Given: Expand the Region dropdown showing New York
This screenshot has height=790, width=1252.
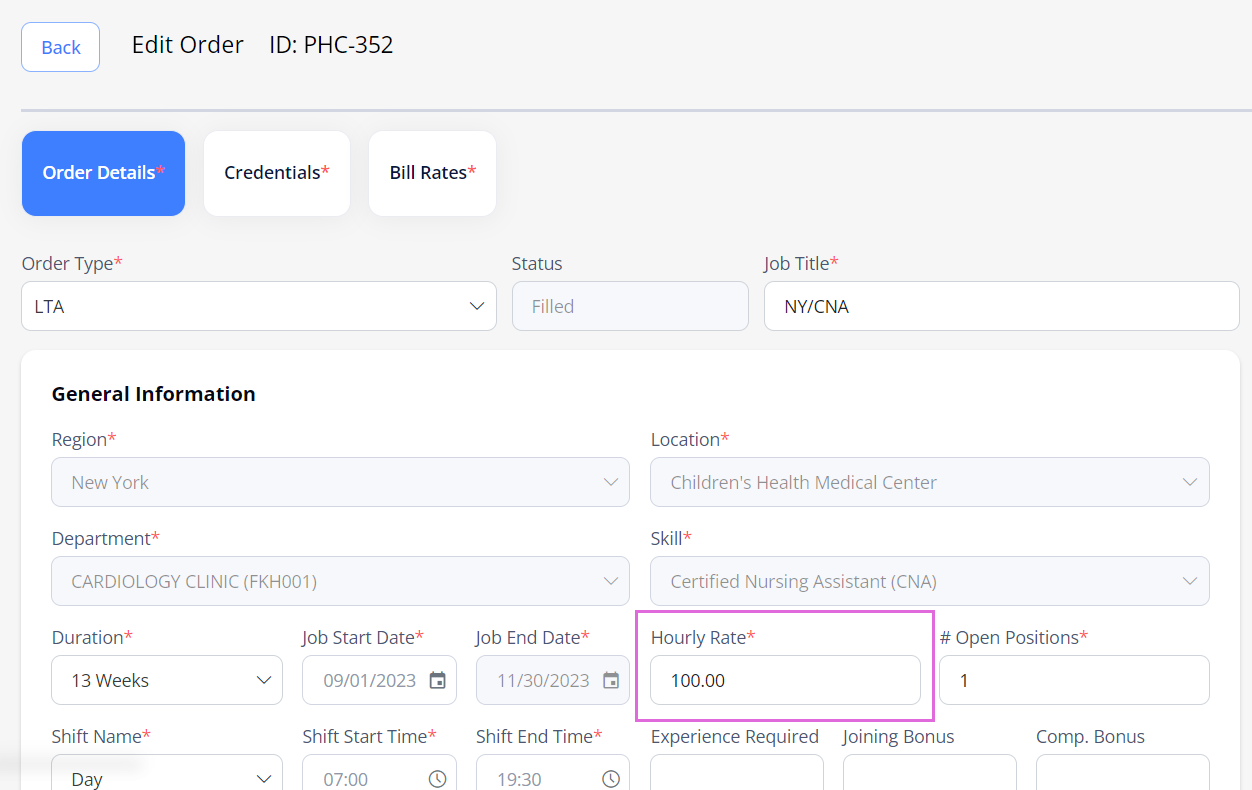Looking at the screenshot, I should tap(341, 482).
